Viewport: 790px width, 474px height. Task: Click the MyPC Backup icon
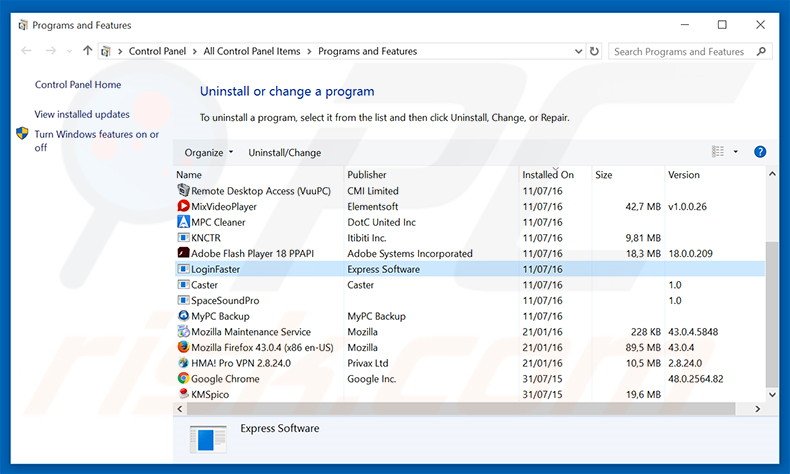183,315
